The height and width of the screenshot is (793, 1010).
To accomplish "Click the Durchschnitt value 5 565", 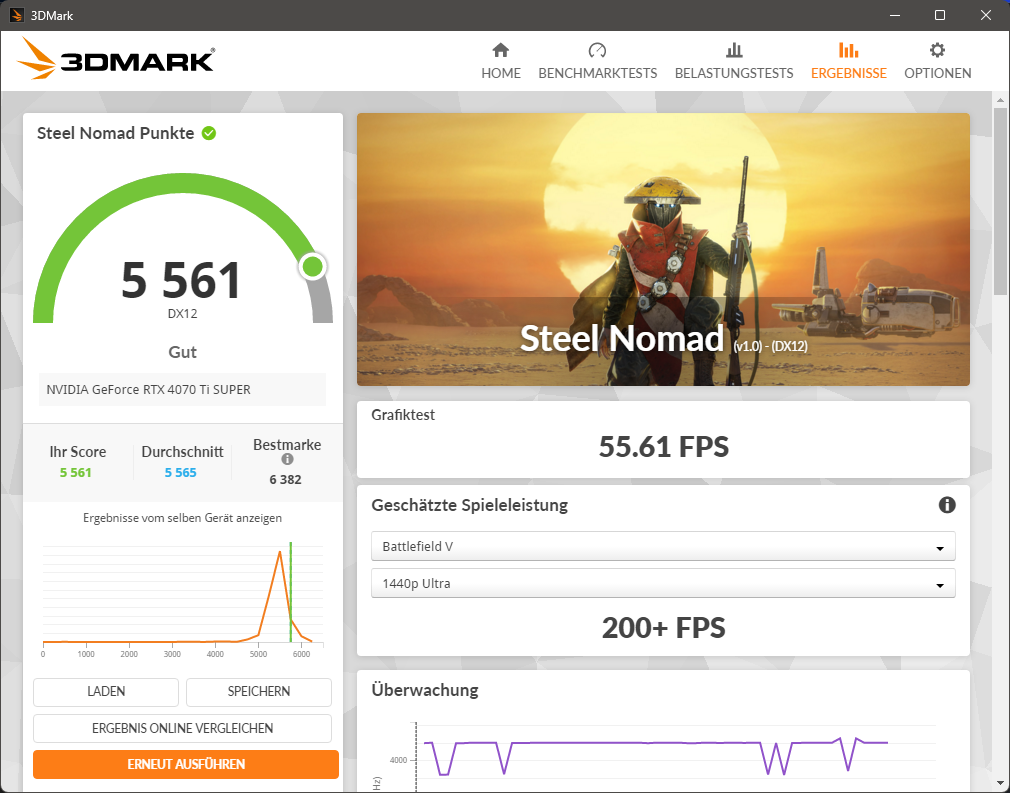I will (x=180, y=473).
